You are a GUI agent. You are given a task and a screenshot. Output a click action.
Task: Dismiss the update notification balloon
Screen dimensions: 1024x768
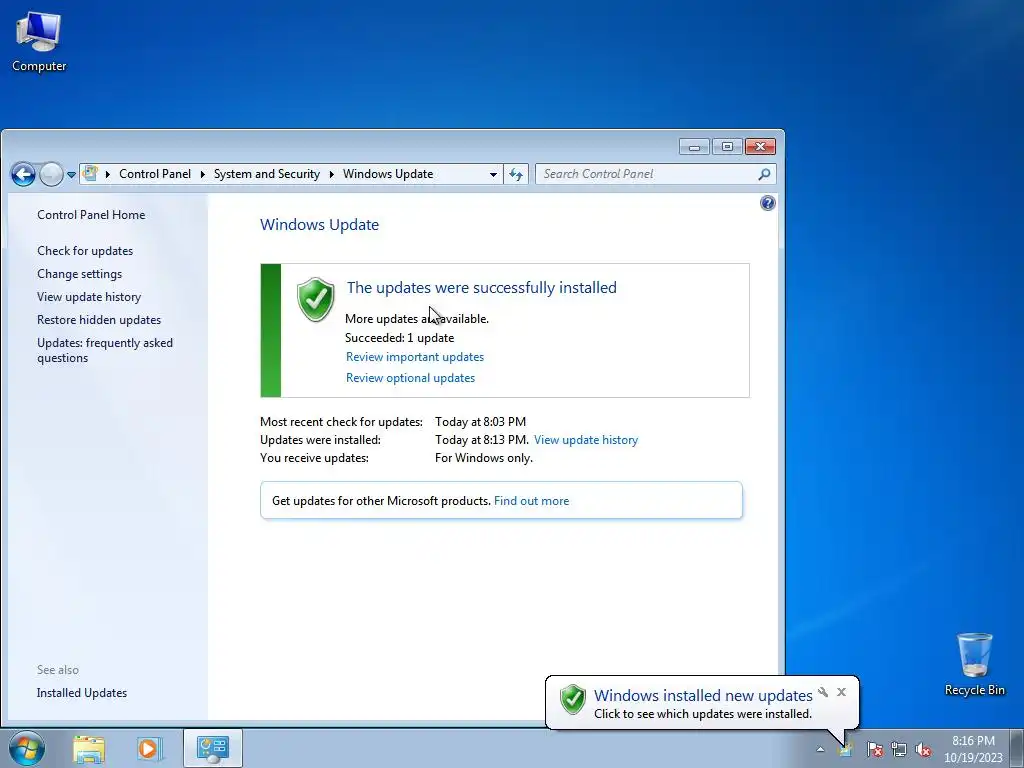click(841, 692)
